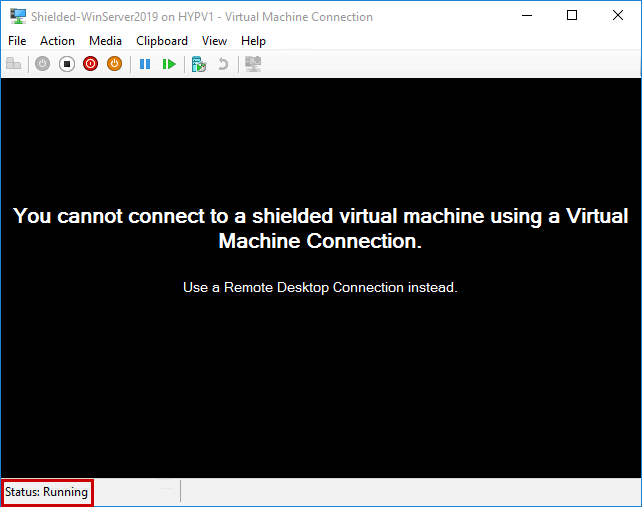
Task: Create a checkpoint of the VM
Action: (199, 64)
